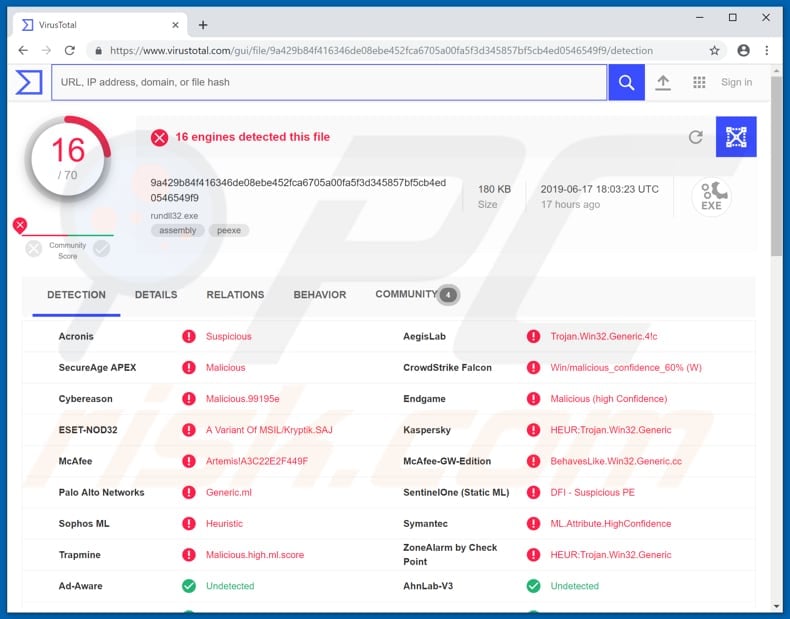Click the Symantec alert icon
Screen dimensions: 790x619
coord(533,524)
